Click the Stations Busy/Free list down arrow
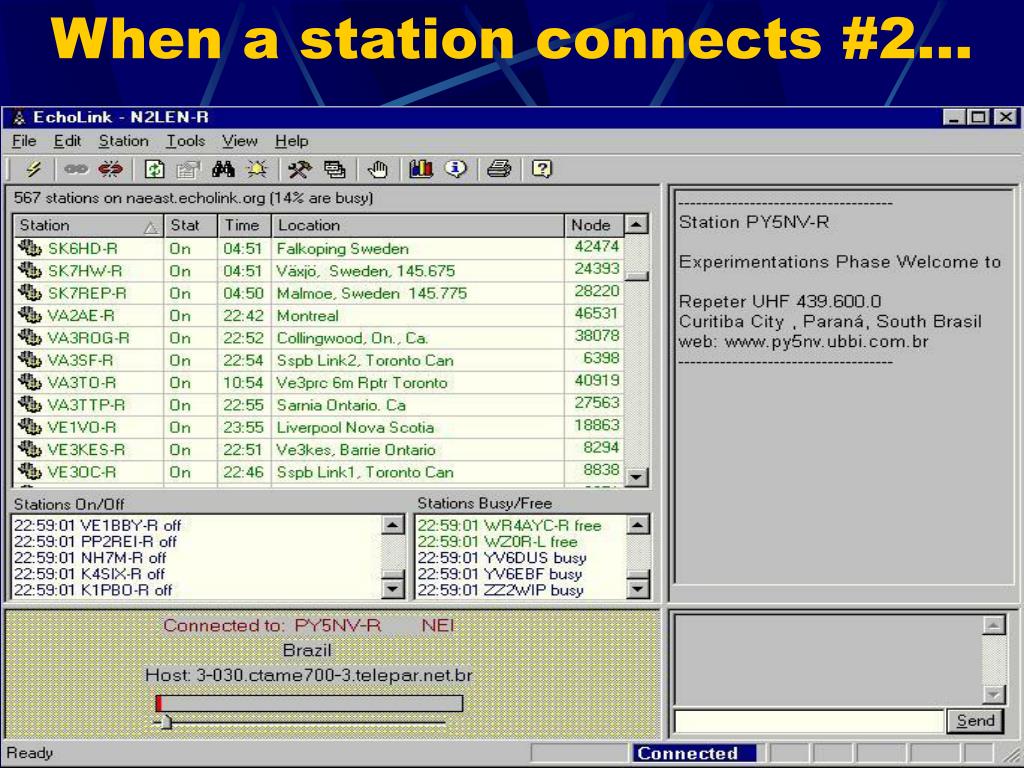 tap(638, 589)
